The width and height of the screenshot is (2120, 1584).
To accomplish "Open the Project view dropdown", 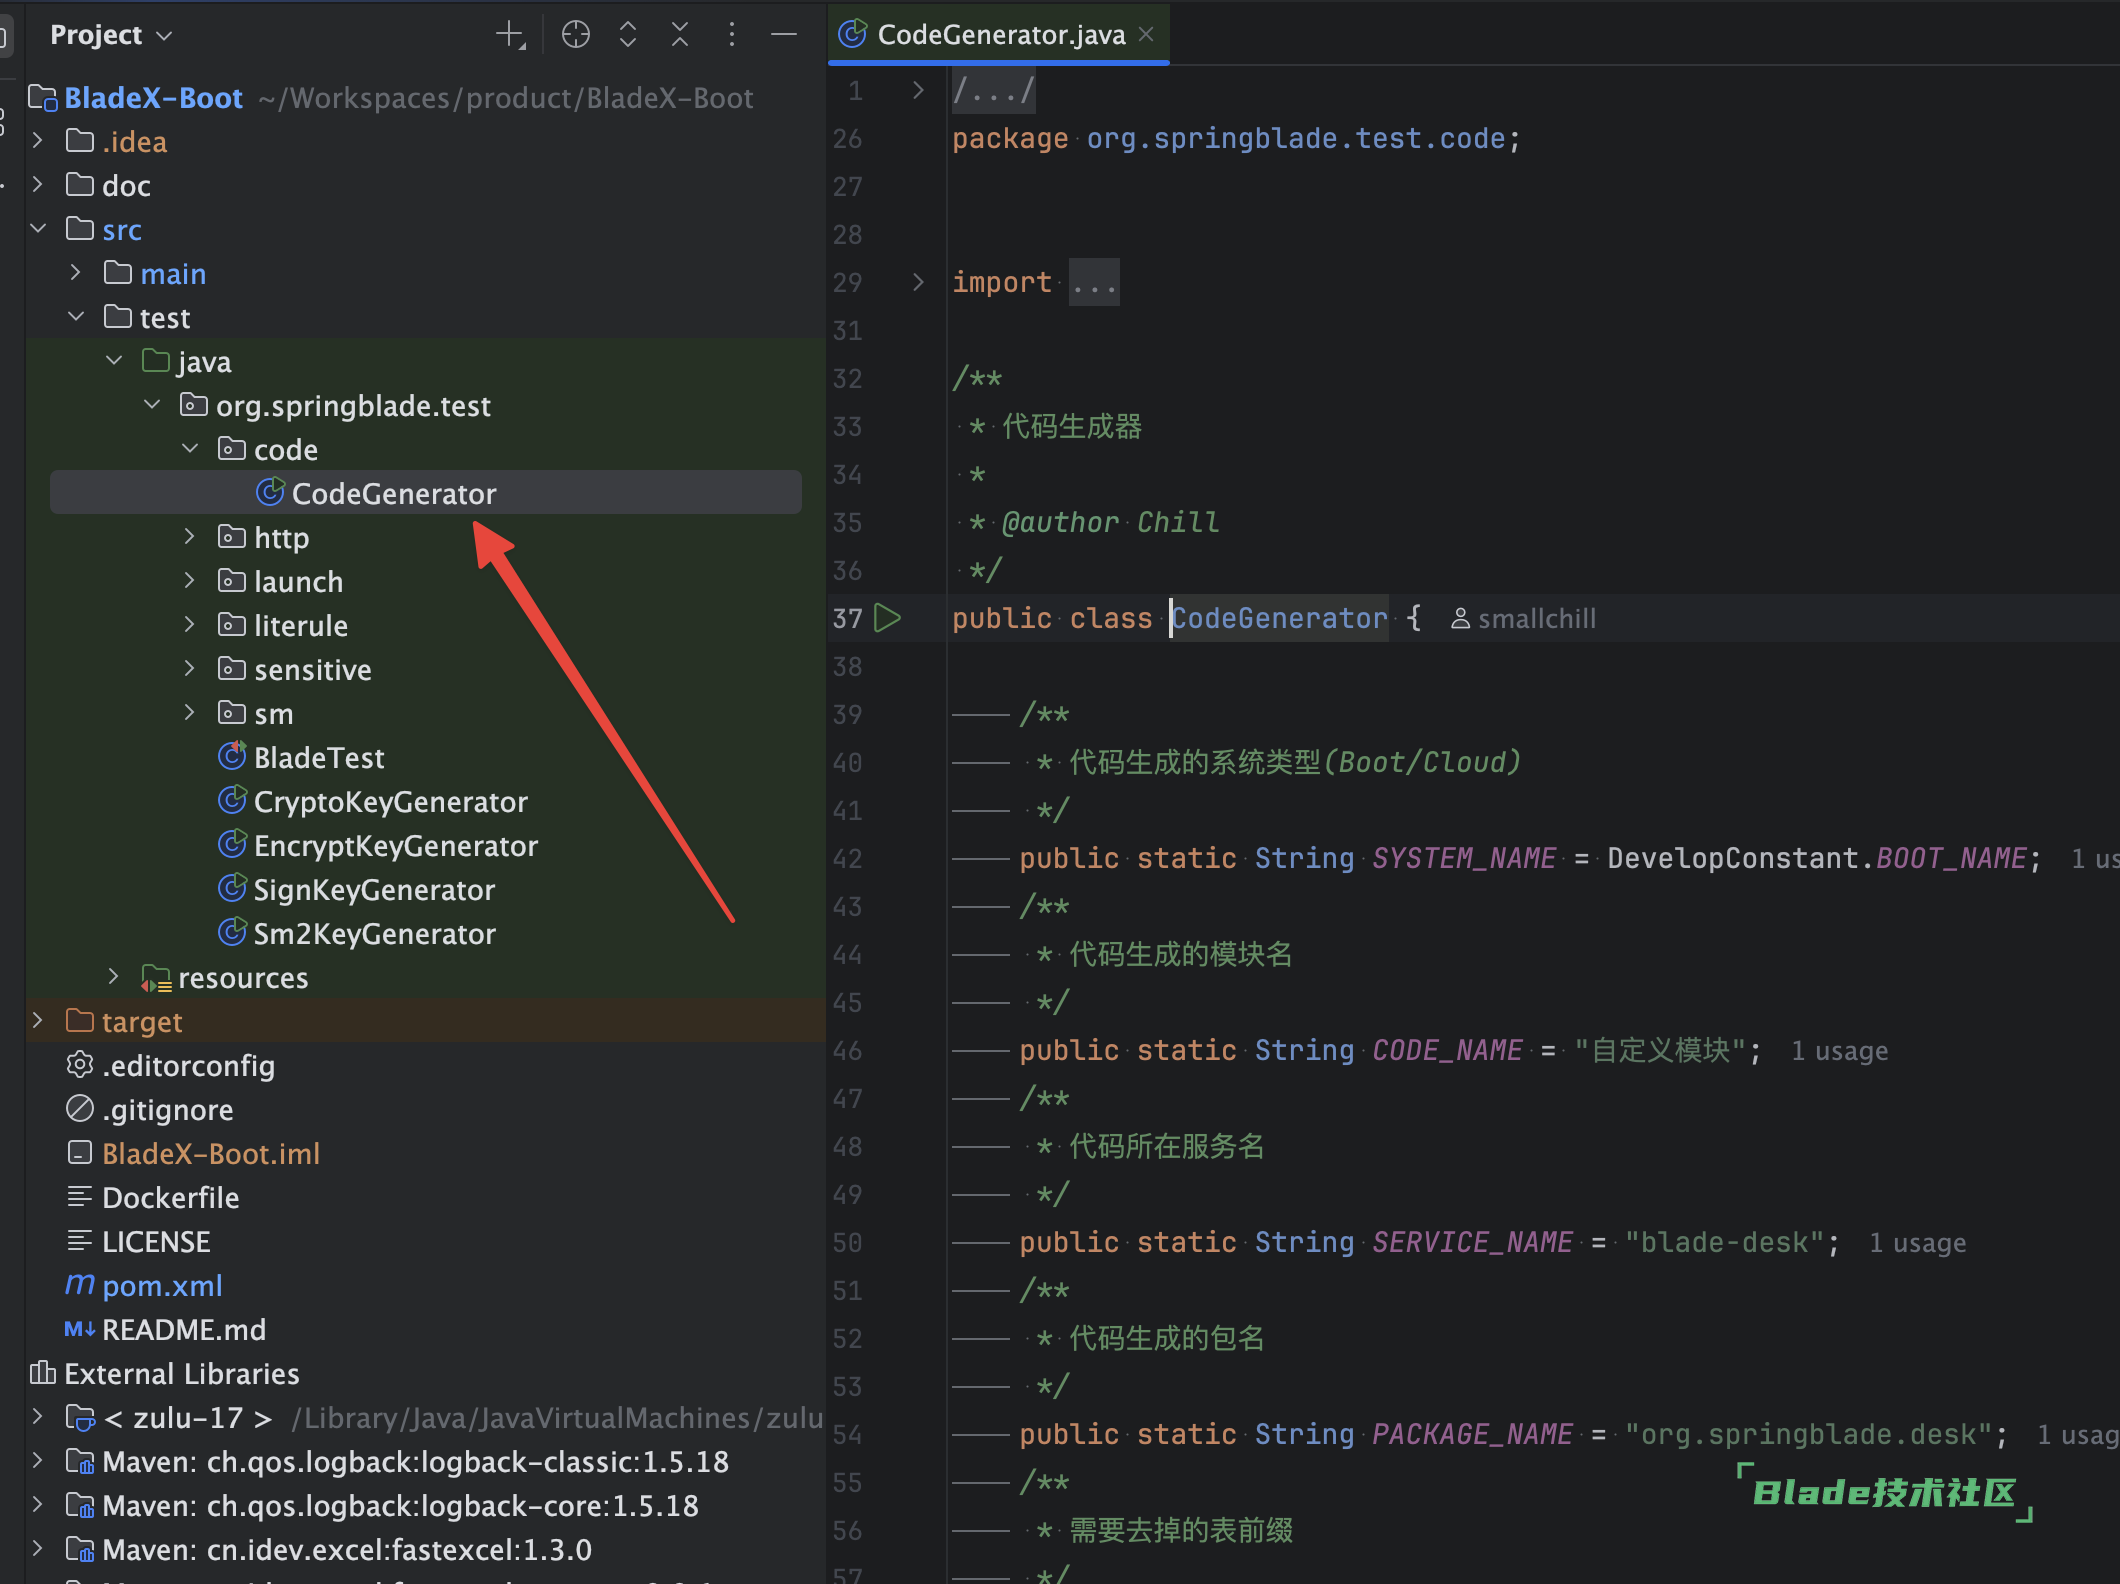I will point(111,35).
